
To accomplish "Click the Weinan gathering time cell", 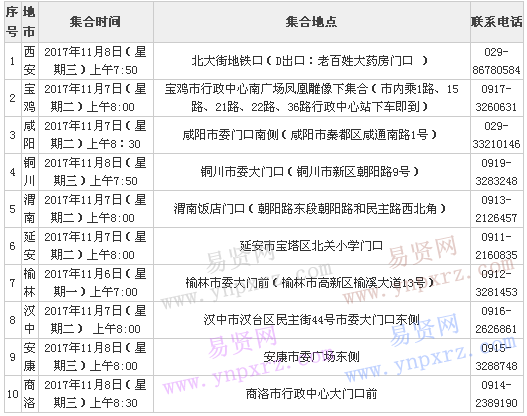I will (x=96, y=209).
